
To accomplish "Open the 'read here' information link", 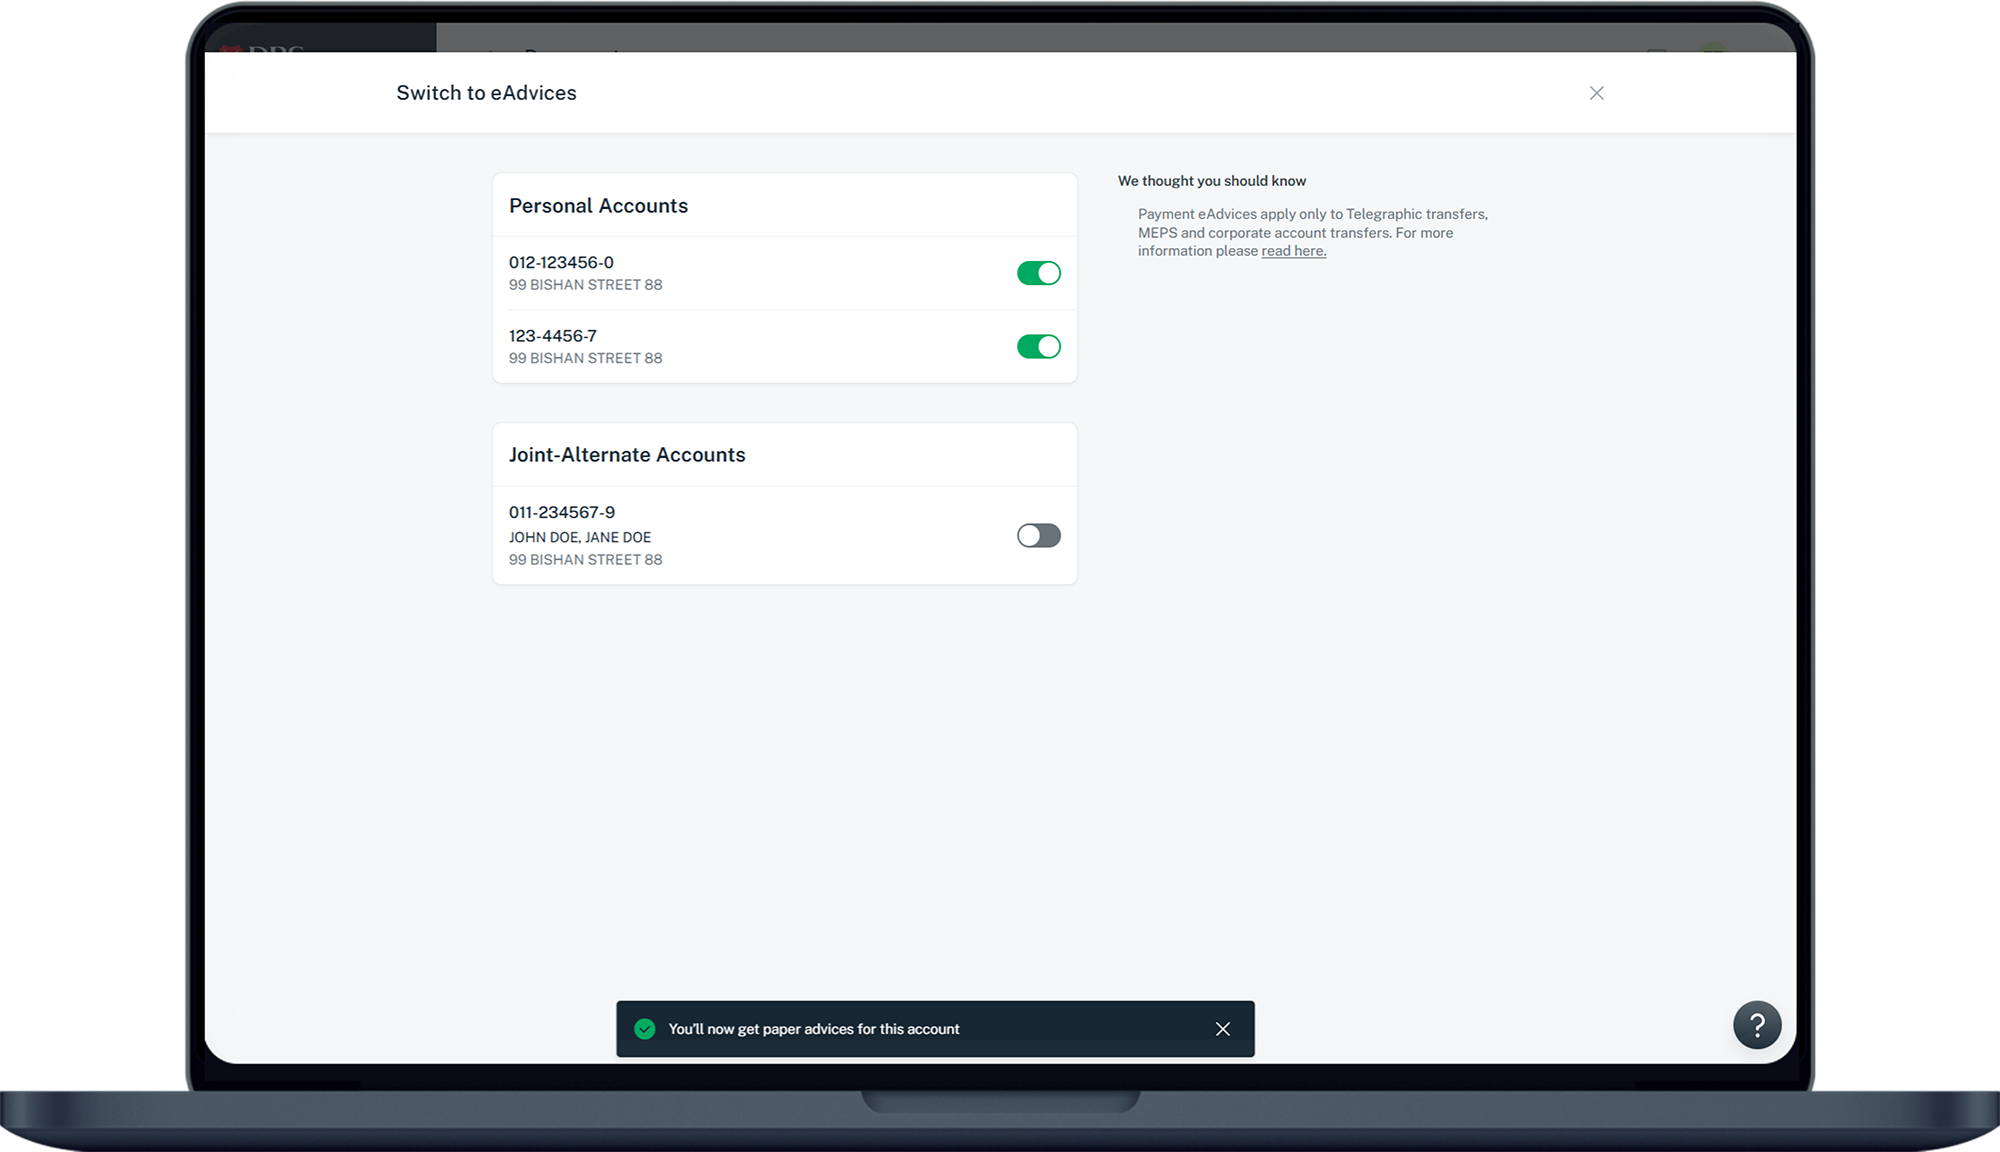I will (x=1293, y=251).
